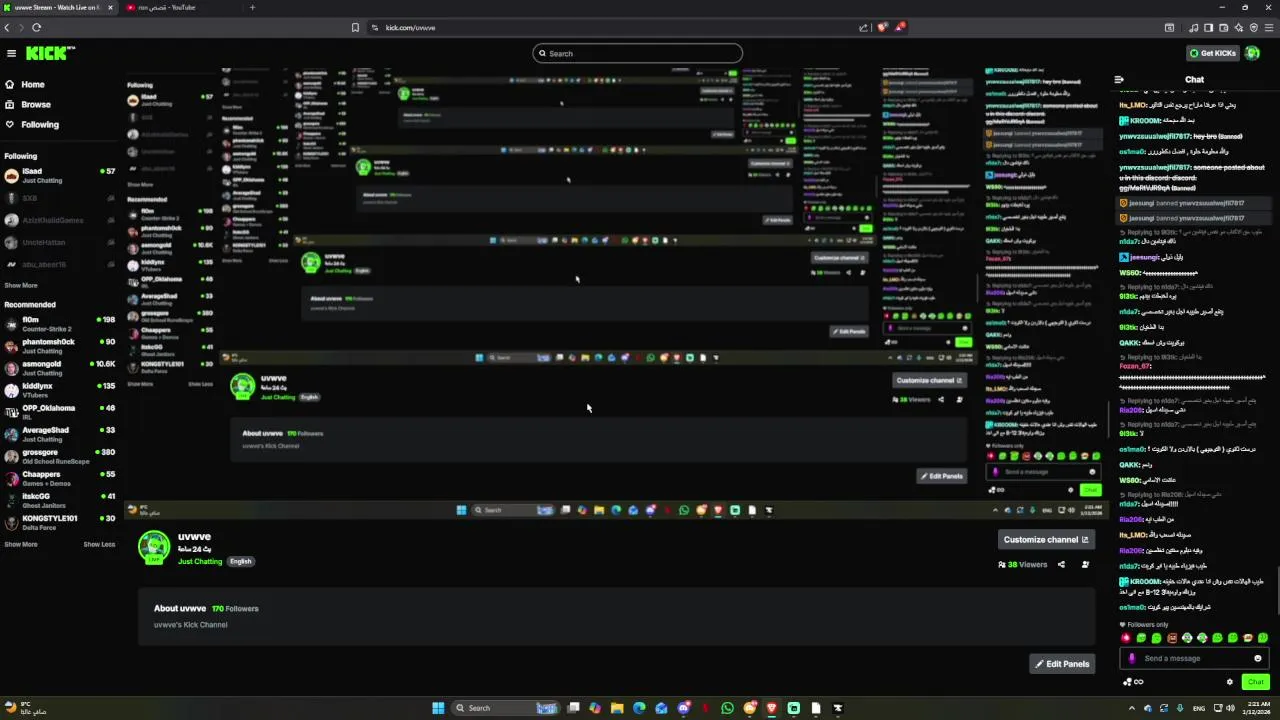Click the green Chat send button
The width and height of the screenshot is (1280, 720).
(1256, 682)
